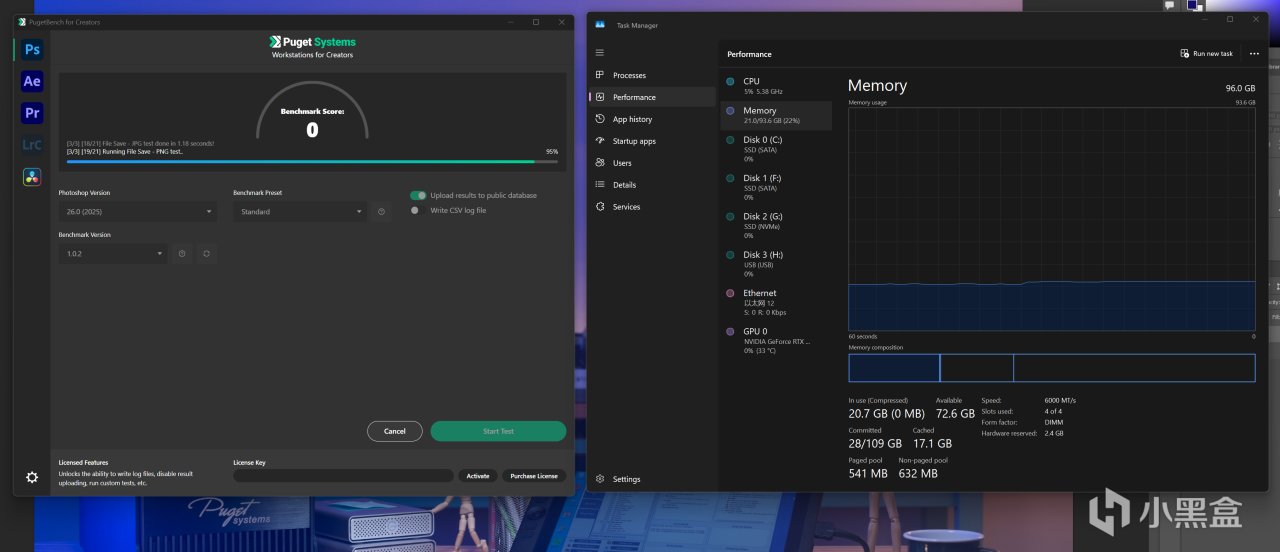The height and width of the screenshot is (552, 1280).
Task: Select the Photoshop benchmark icon in PugetBench
Action: coord(32,50)
